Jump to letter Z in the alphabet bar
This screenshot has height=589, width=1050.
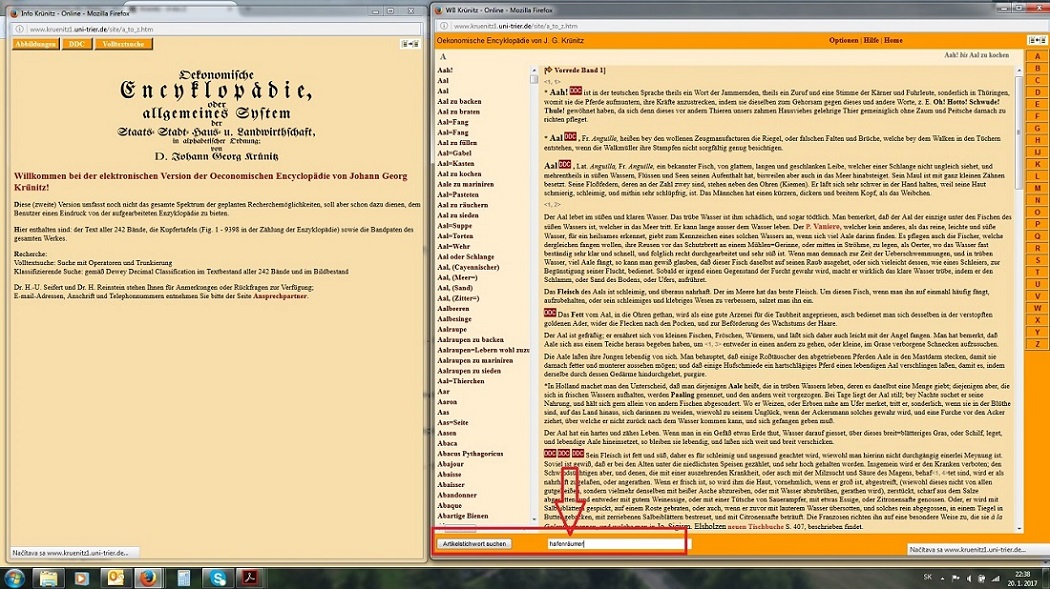click(1037, 344)
